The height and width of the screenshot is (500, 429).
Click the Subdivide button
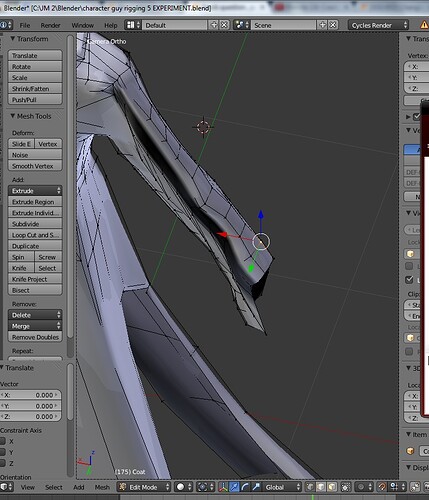35,224
